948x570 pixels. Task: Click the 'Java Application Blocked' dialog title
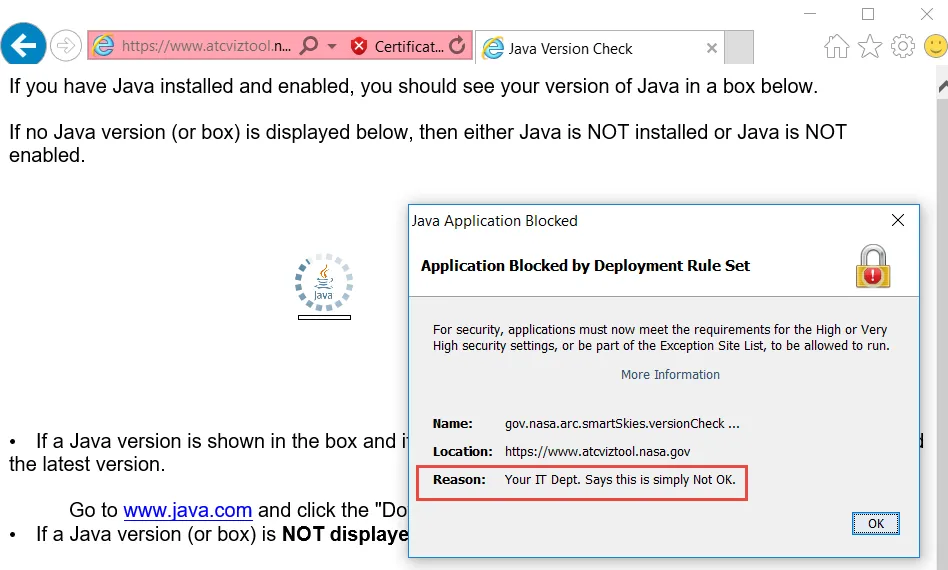coord(495,221)
